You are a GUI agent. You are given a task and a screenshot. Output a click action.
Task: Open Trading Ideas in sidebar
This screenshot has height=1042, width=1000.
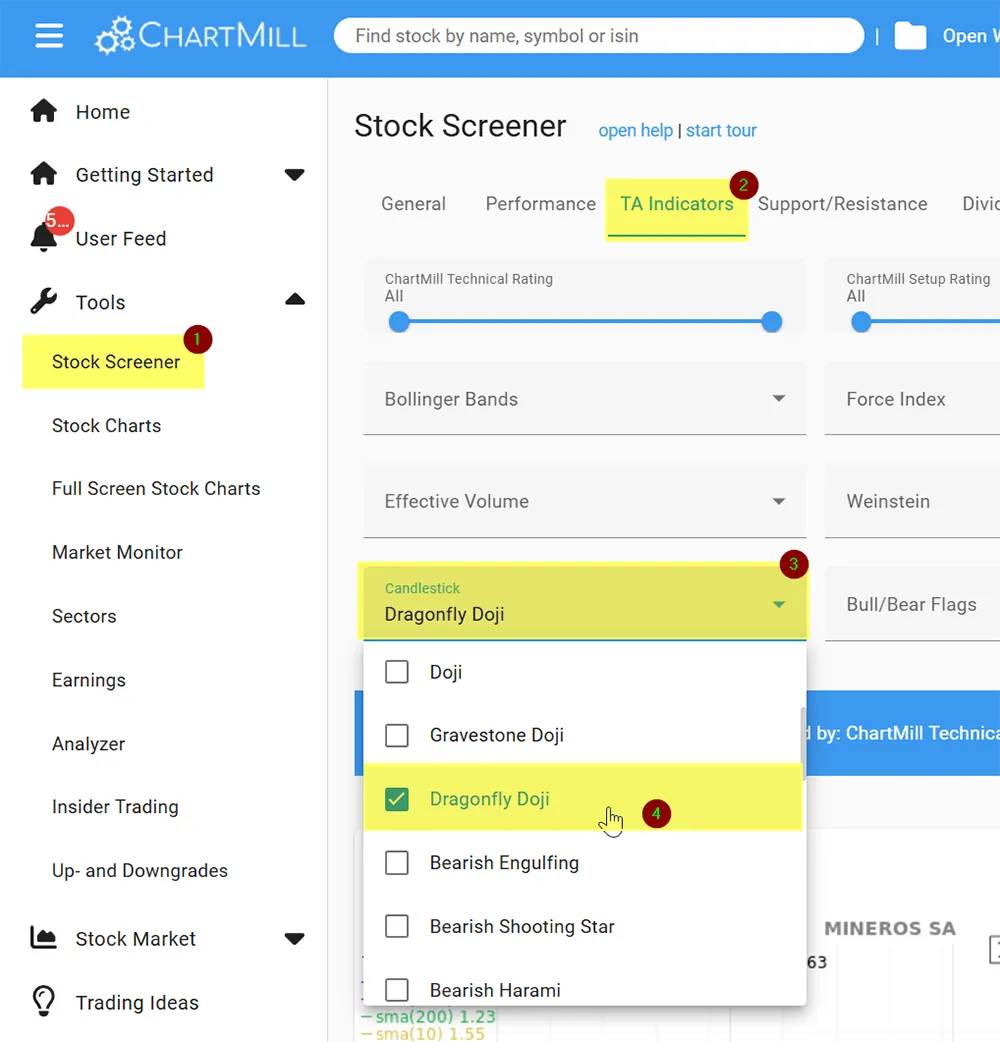[137, 1002]
